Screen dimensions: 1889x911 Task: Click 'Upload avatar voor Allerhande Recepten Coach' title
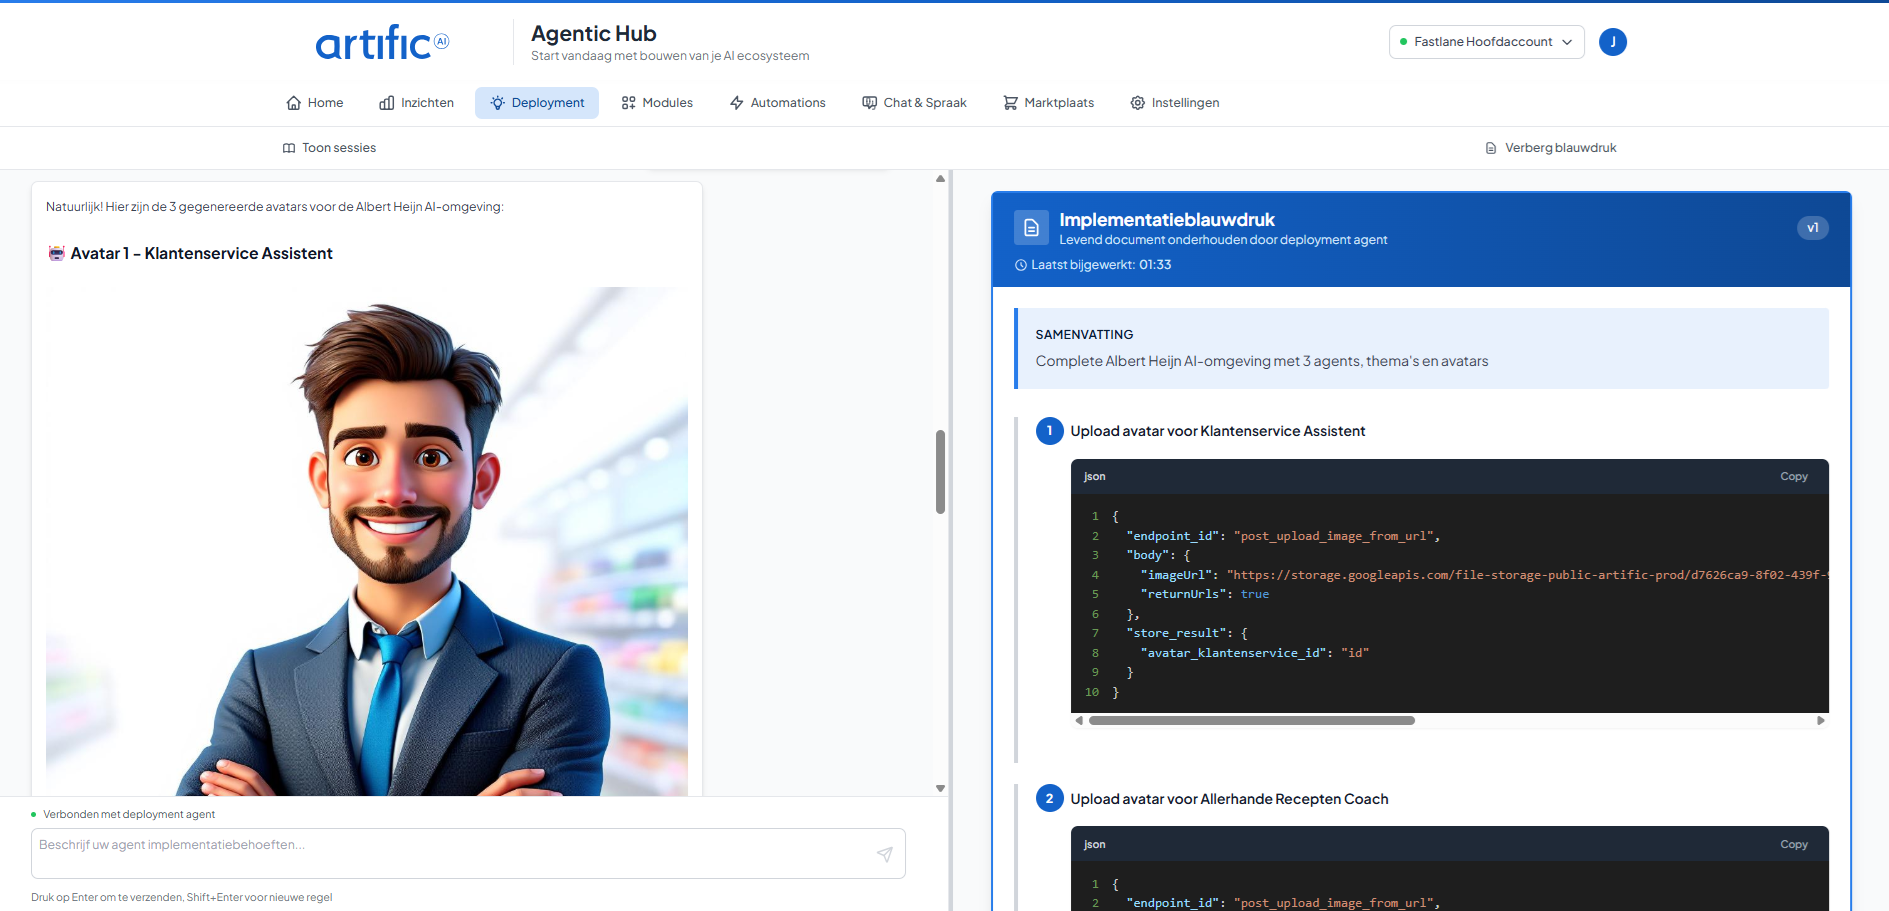pyautogui.click(x=1229, y=799)
